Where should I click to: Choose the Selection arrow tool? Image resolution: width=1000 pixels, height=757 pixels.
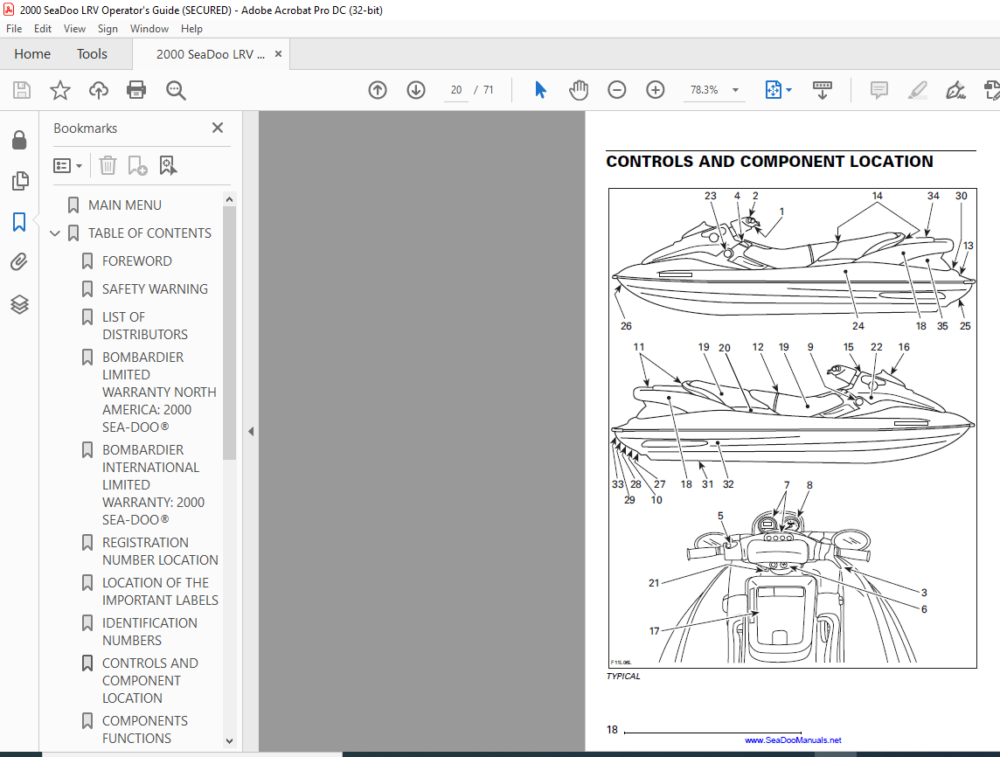[x=540, y=90]
